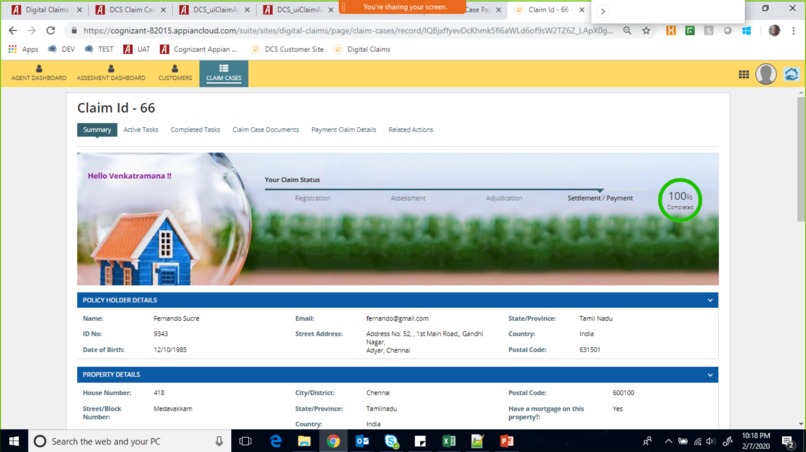806x452 pixels.
Task: Open the Related Actions tab
Action: (x=411, y=130)
